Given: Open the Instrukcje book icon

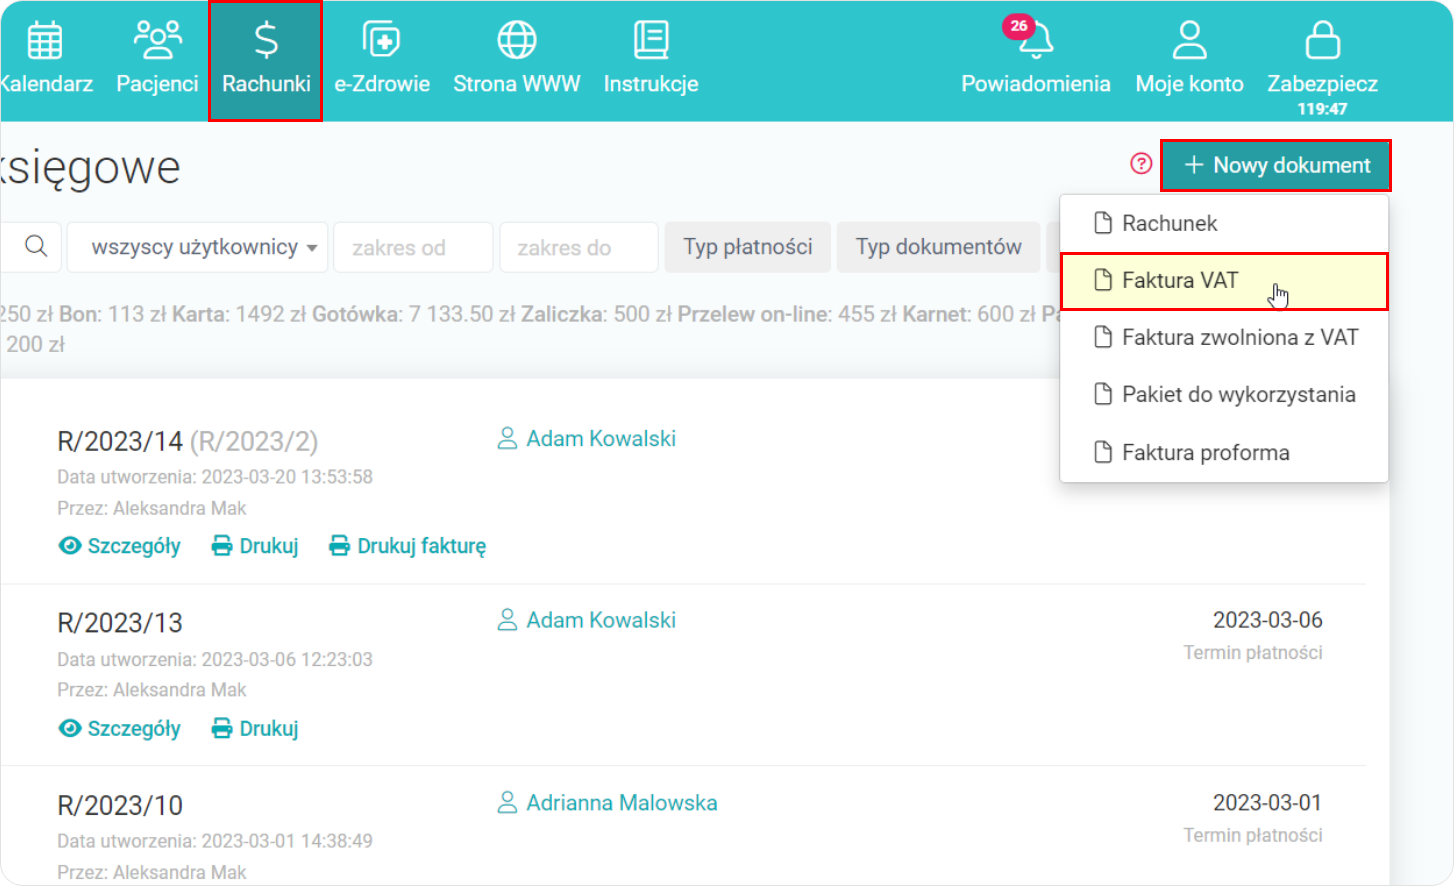Looking at the screenshot, I should (x=651, y=40).
